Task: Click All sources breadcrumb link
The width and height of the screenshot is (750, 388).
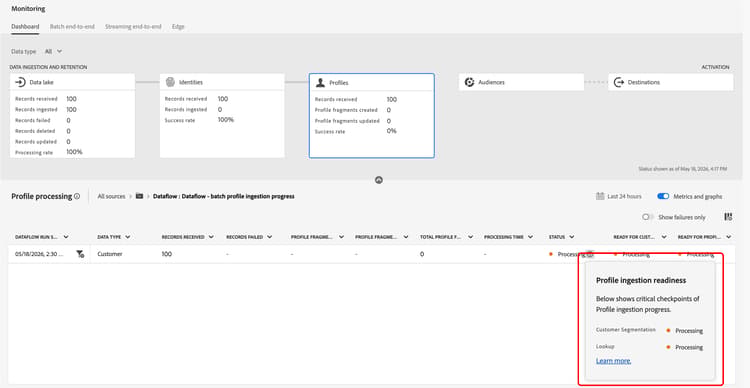Action: [111, 196]
